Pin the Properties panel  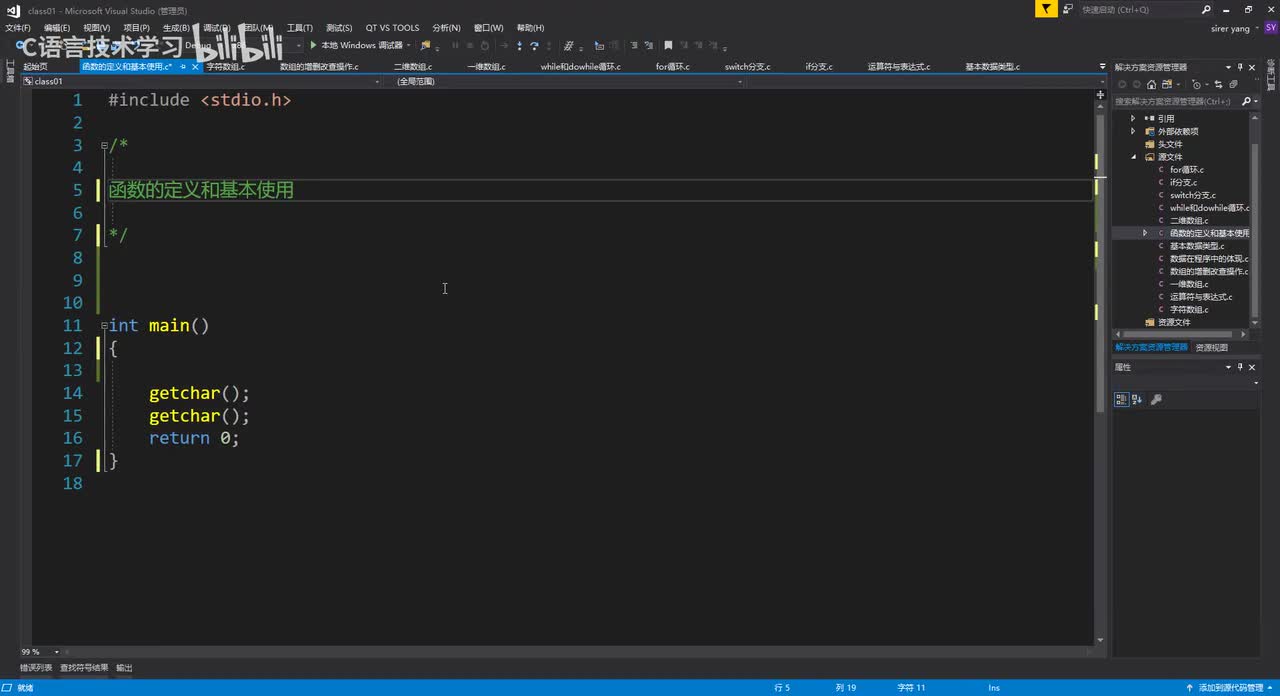point(1240,367)
